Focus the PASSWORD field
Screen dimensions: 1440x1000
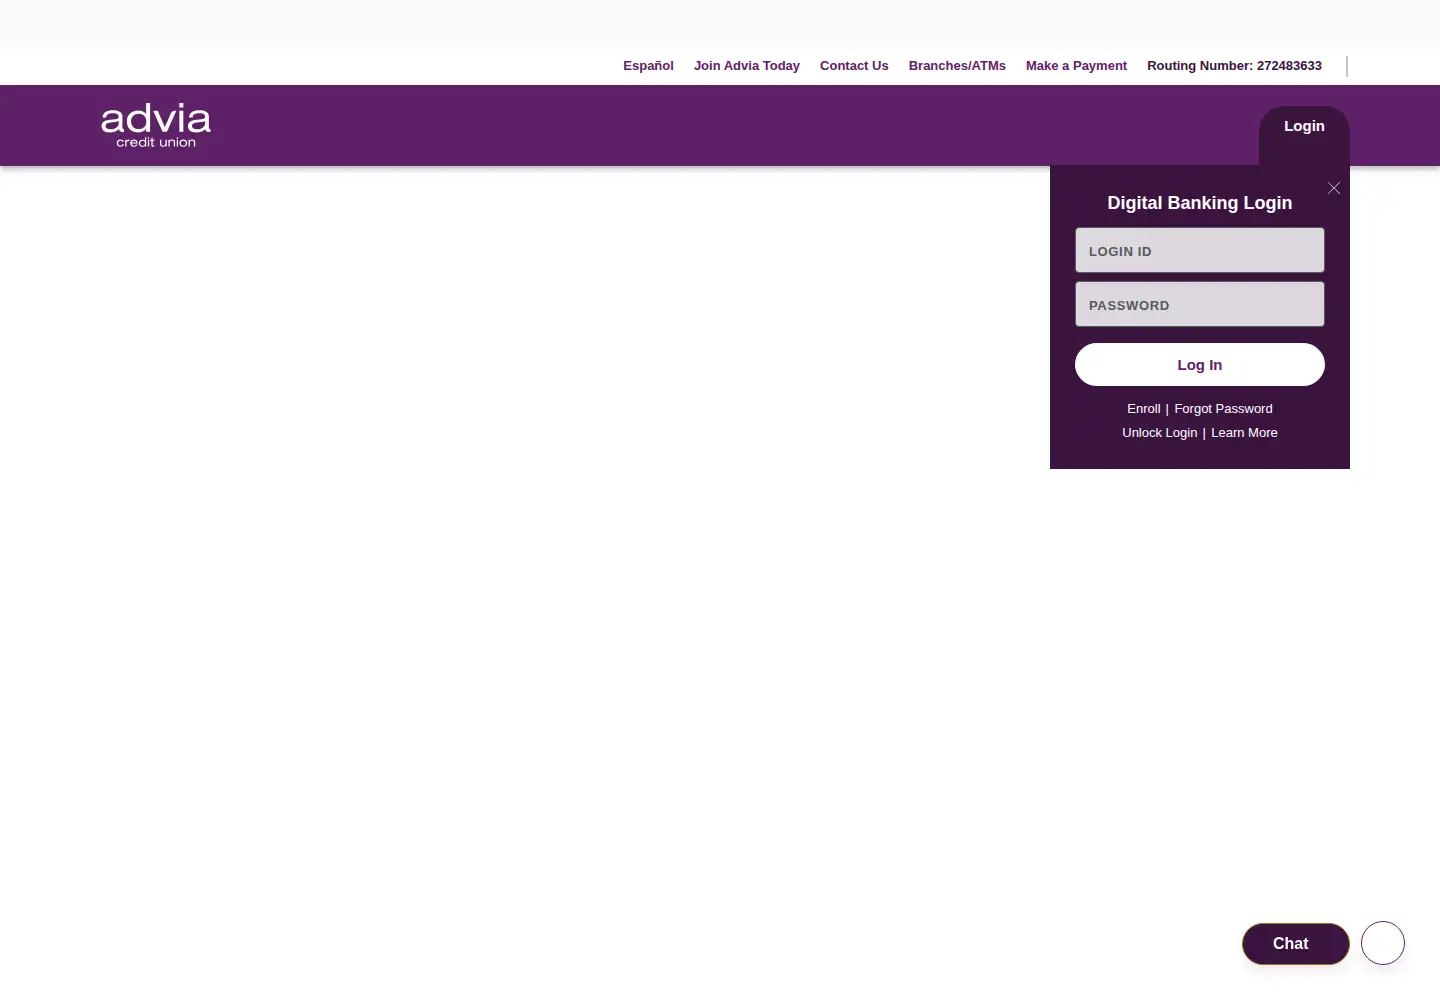coord(1200,304)
